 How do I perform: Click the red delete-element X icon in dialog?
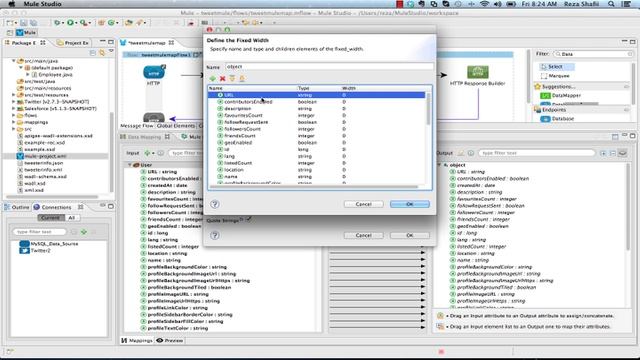[x=222, y=78]
